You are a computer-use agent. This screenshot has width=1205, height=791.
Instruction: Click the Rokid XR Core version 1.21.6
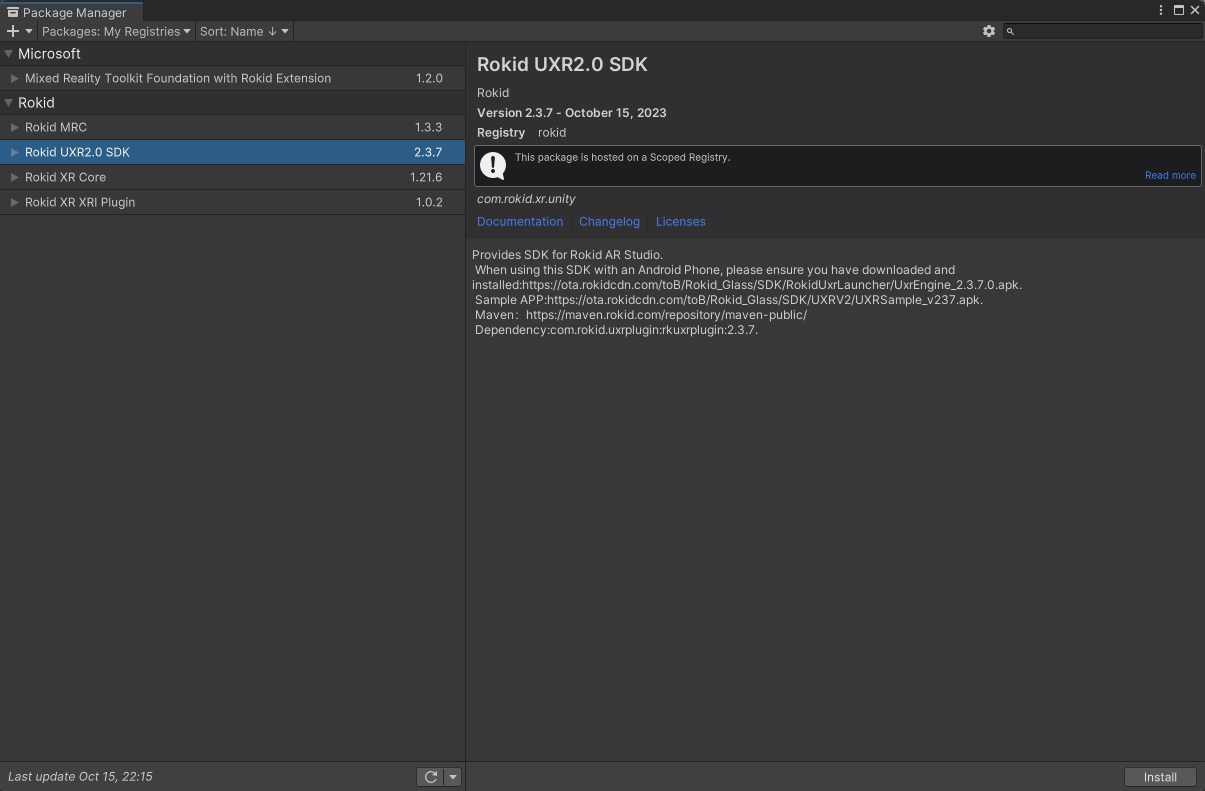[x=426, y=177]
